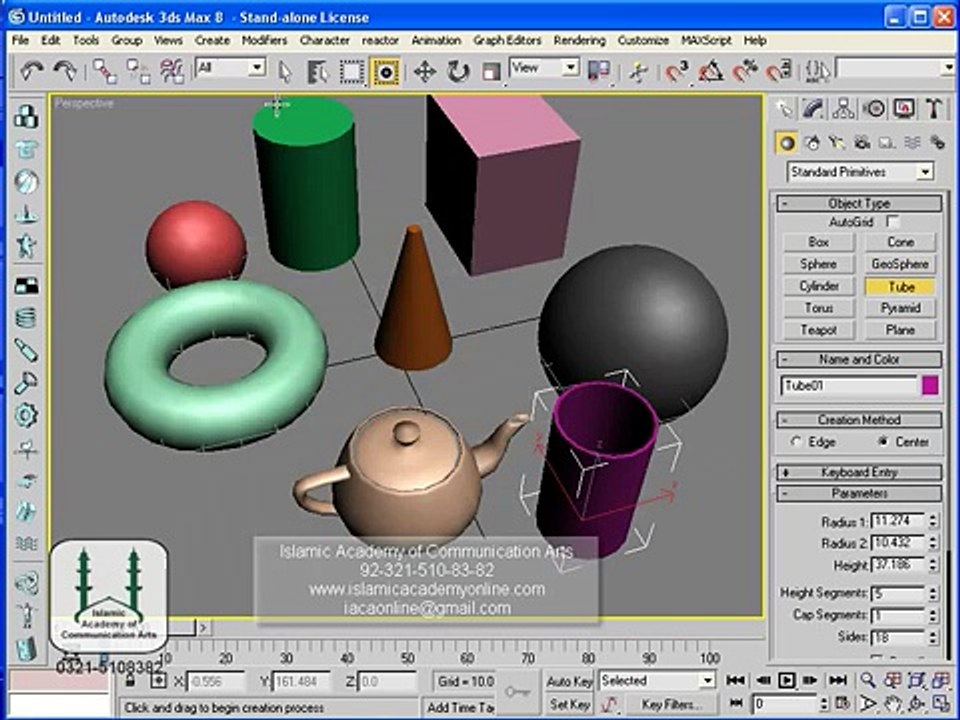
Task: Open the File menu
Action: (20, 40)
